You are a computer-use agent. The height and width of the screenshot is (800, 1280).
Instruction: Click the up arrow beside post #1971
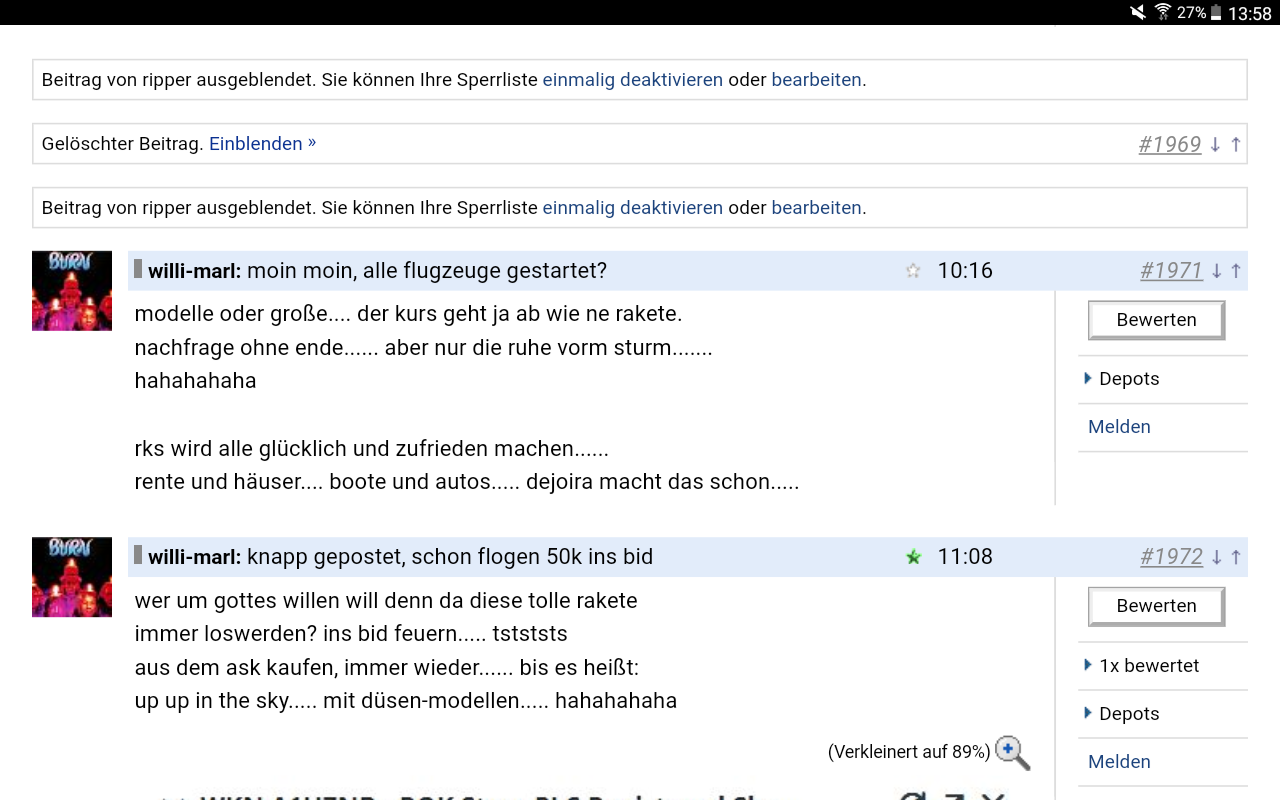tap(1235, 270)
